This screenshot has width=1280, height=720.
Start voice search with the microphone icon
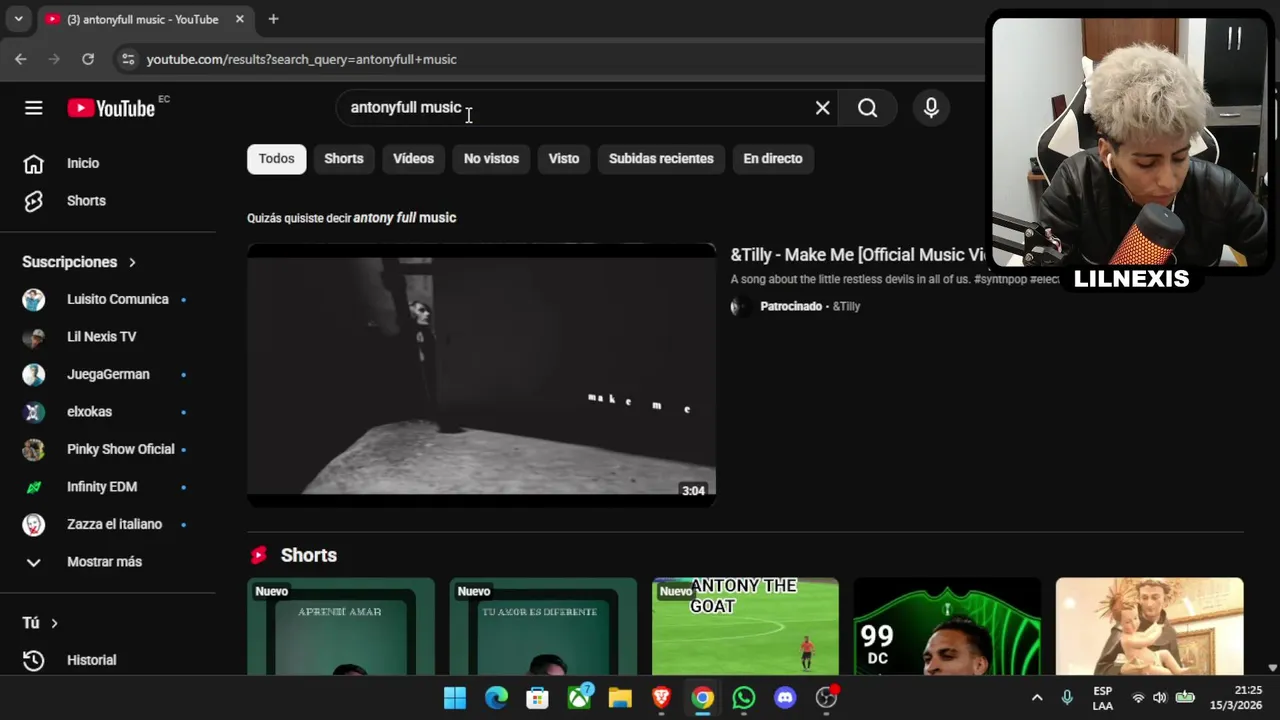point(931,108)
